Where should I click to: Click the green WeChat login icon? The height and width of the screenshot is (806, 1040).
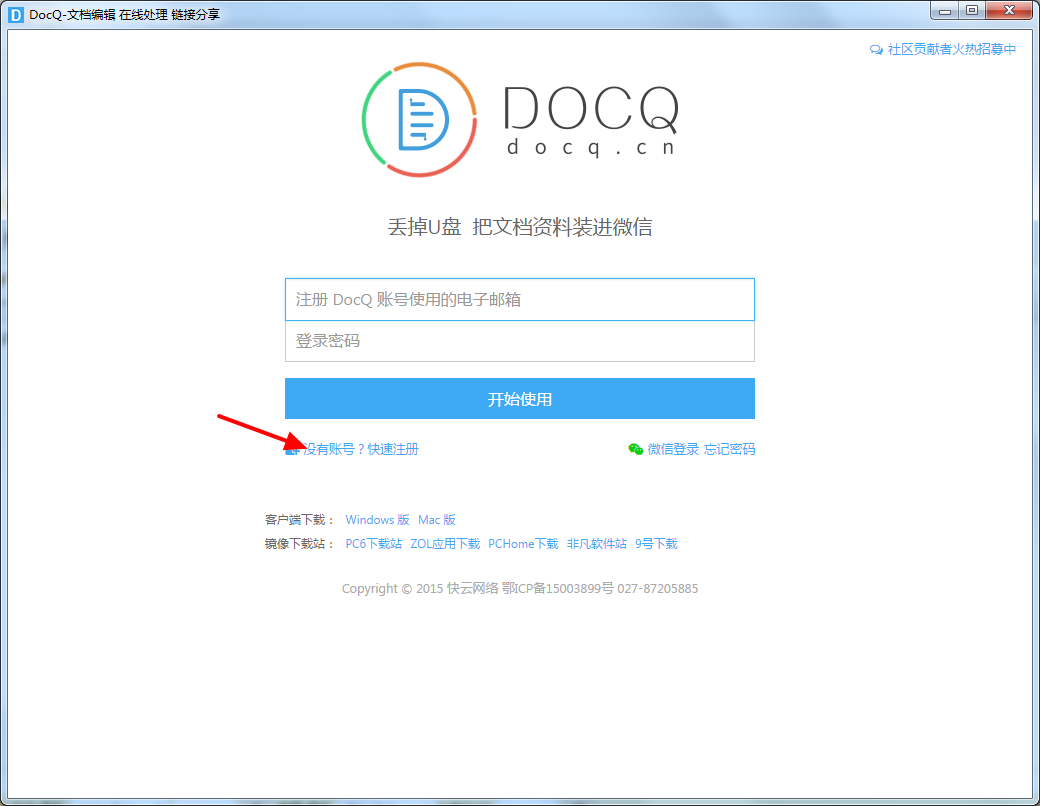(635, 449)
